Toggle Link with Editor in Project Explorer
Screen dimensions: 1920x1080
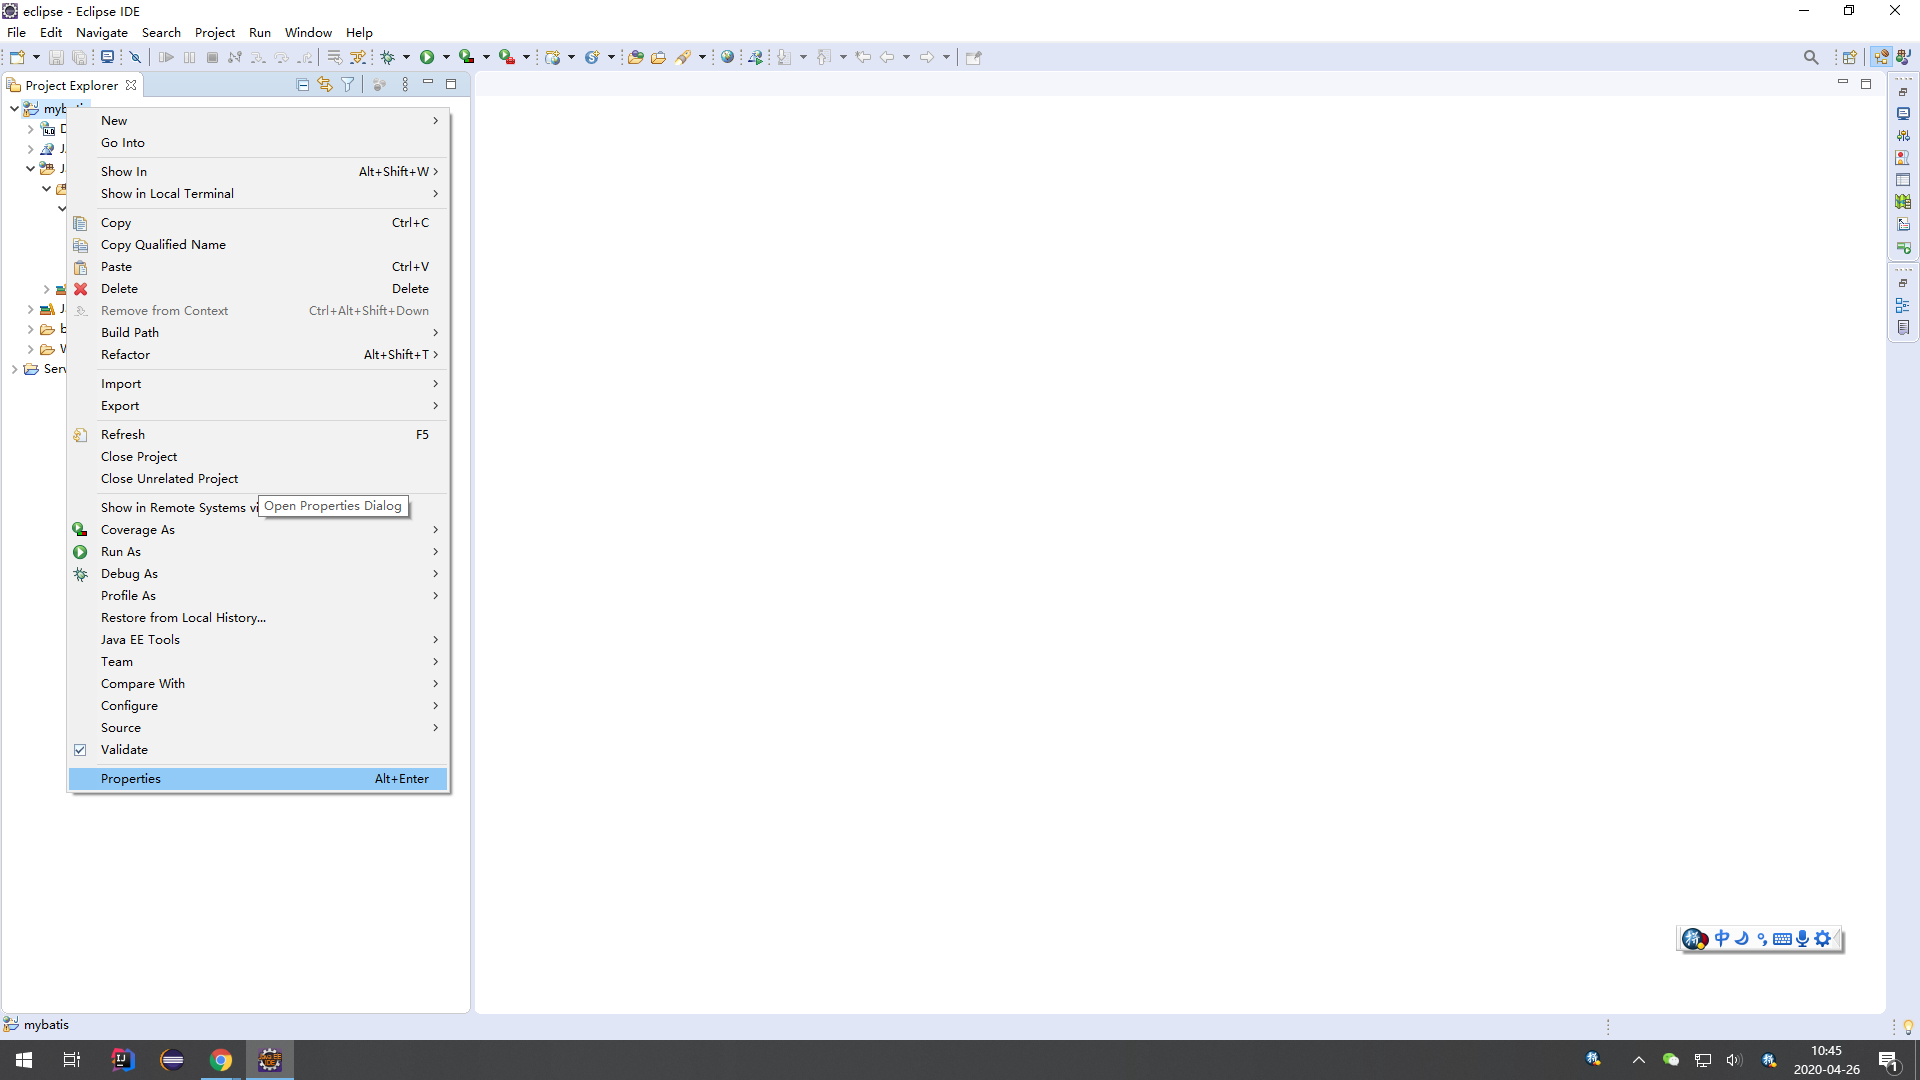pyautogui.click(x=325, y=85)
